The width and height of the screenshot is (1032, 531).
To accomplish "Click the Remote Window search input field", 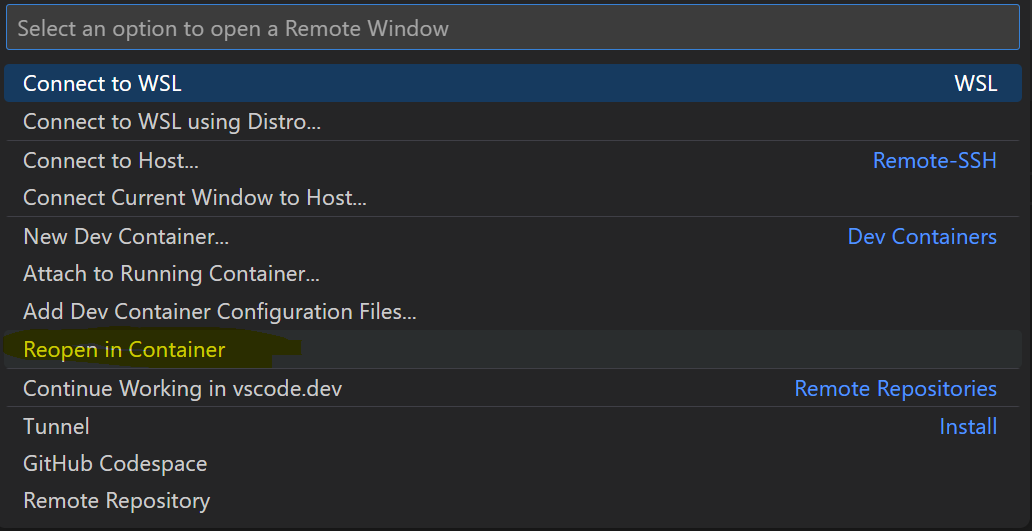I will tap(513, 28).
